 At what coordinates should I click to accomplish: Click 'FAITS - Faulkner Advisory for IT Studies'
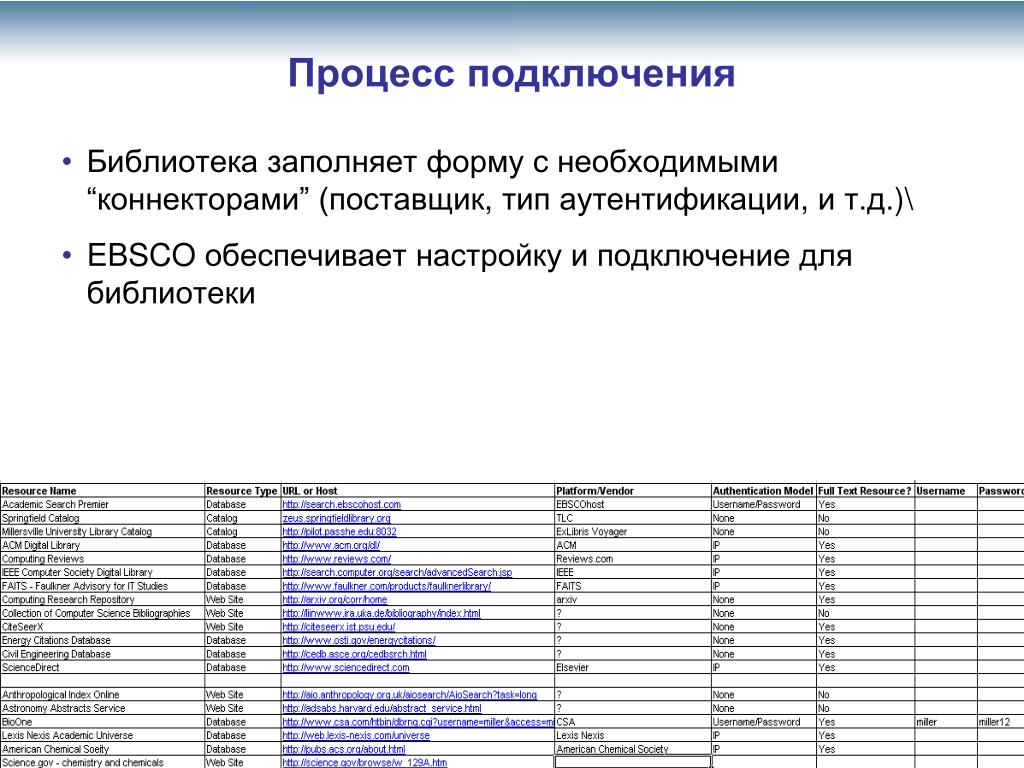click(x=103, y=586)
